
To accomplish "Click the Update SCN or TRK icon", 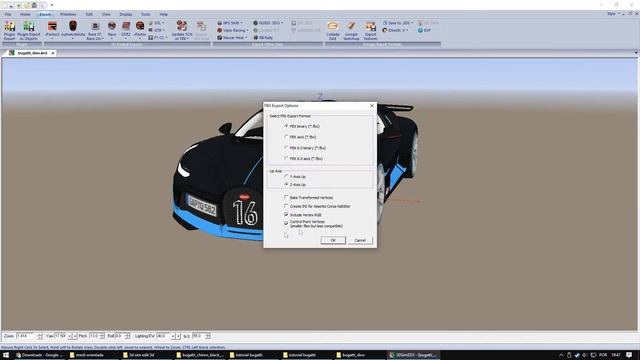I will coord(182,30).
